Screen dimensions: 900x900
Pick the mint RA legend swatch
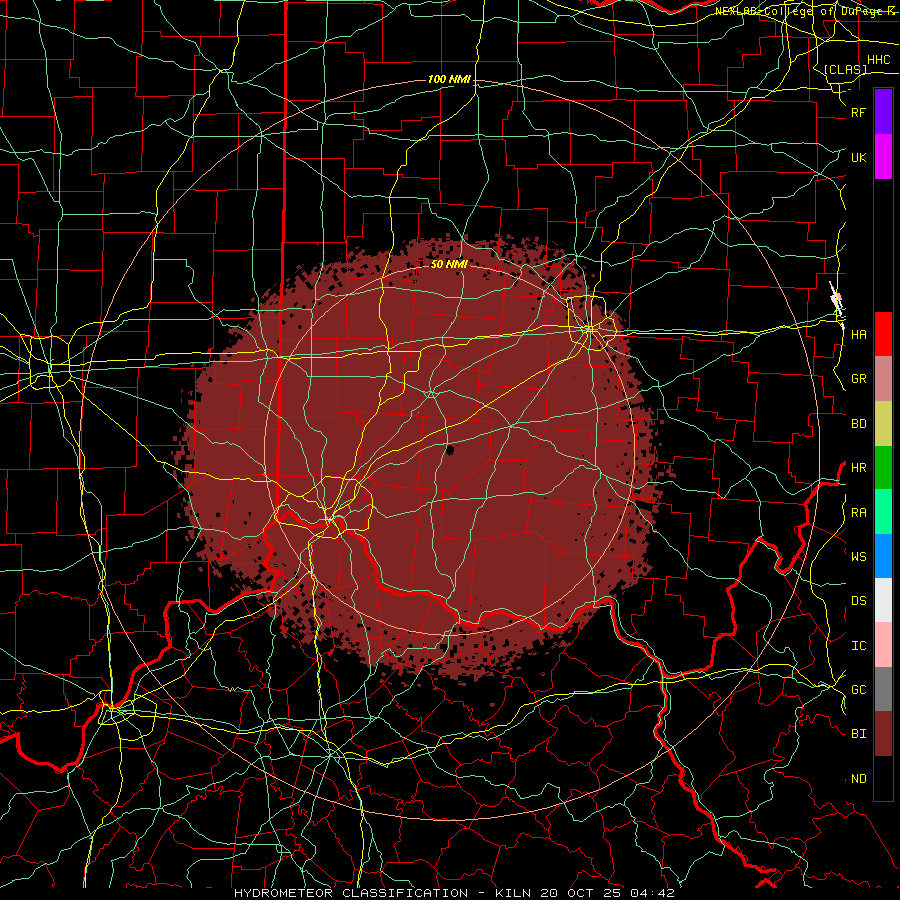tap(883, 512)
